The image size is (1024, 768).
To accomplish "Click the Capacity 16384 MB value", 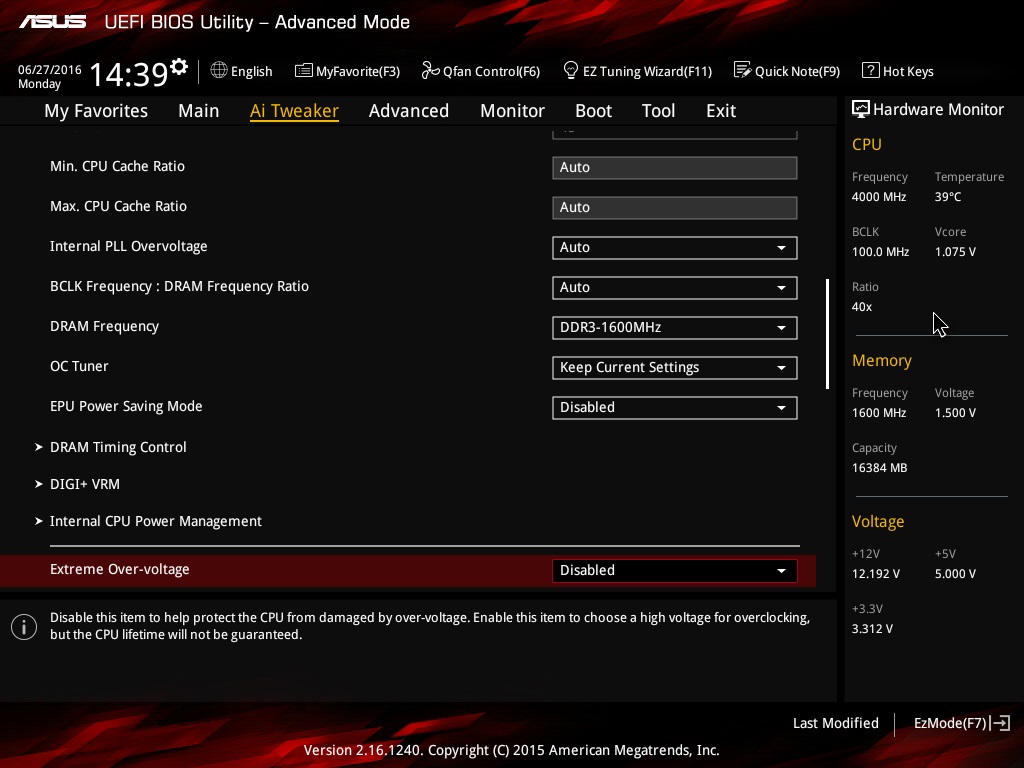I will (880, 468).
